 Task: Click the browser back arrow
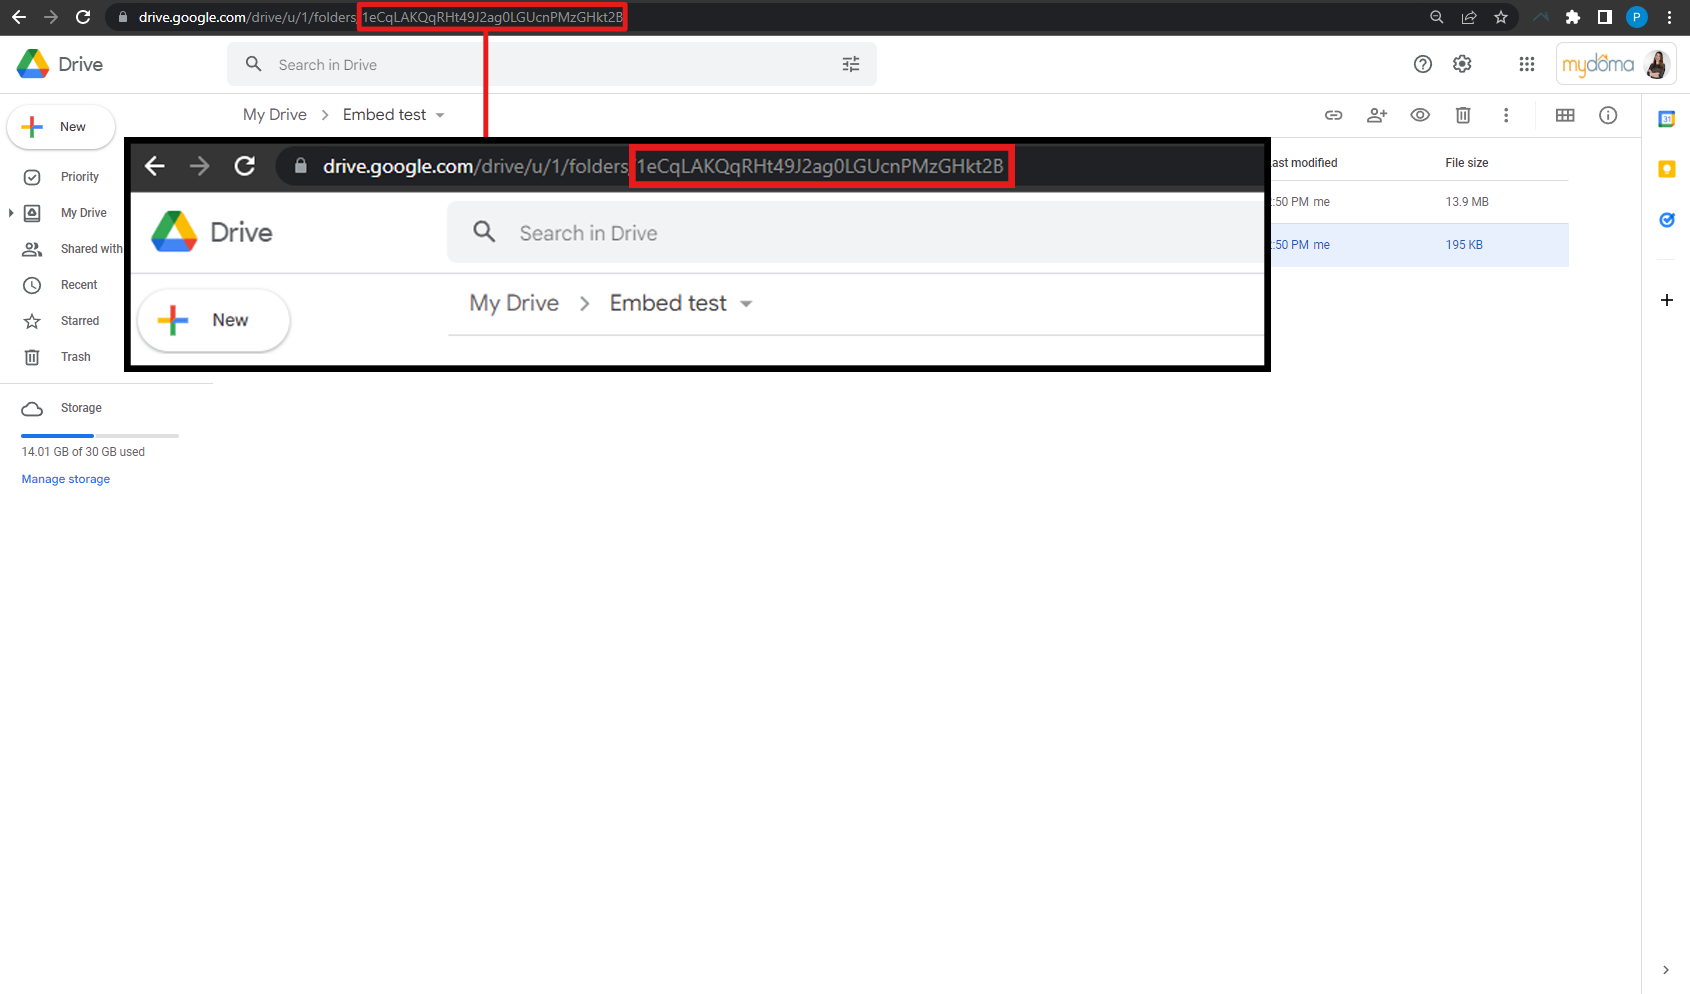click(18, 17)
